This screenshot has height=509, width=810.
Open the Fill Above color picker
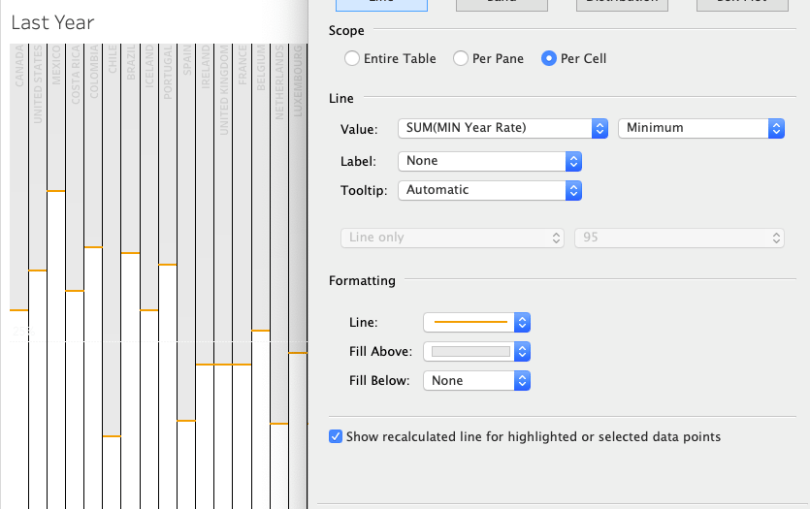click(477, 352)
